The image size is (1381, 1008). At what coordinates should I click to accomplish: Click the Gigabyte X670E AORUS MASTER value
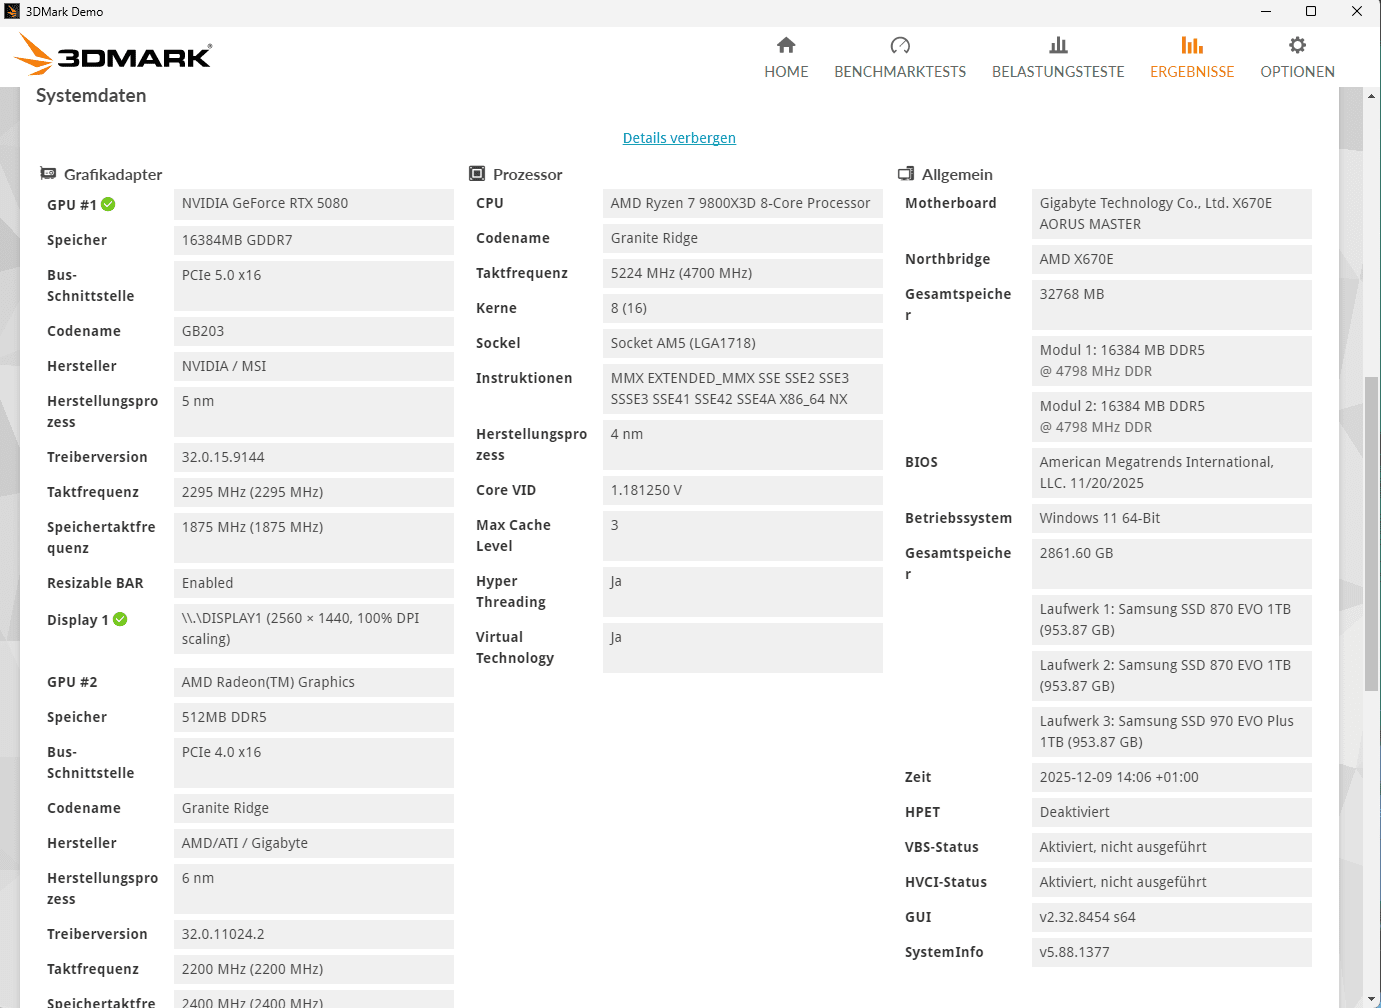[x=1172, y=214]
